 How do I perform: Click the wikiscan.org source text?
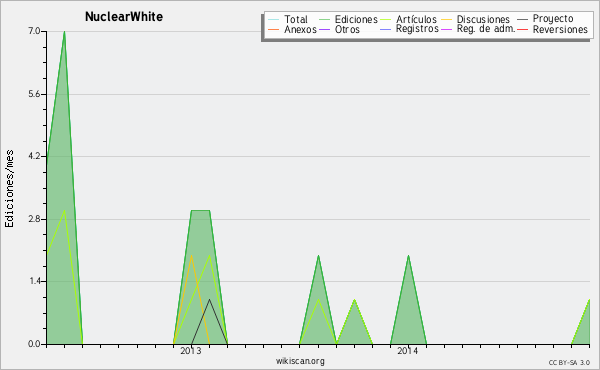click(300, 361)
